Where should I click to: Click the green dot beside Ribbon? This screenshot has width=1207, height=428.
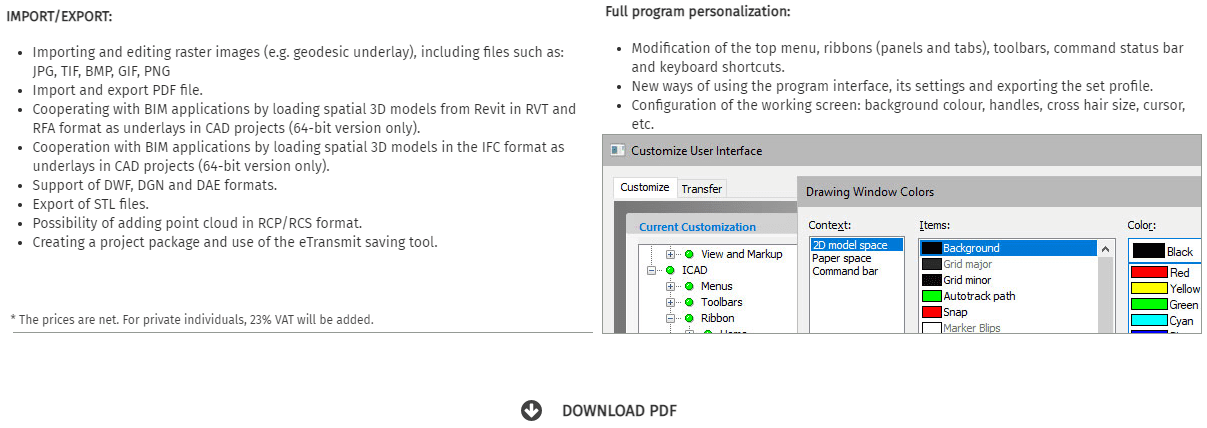tap(690, 318)
